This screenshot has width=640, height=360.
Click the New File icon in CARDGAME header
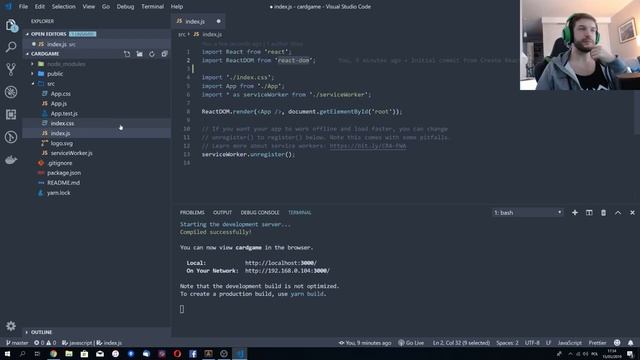pos(127,54)
